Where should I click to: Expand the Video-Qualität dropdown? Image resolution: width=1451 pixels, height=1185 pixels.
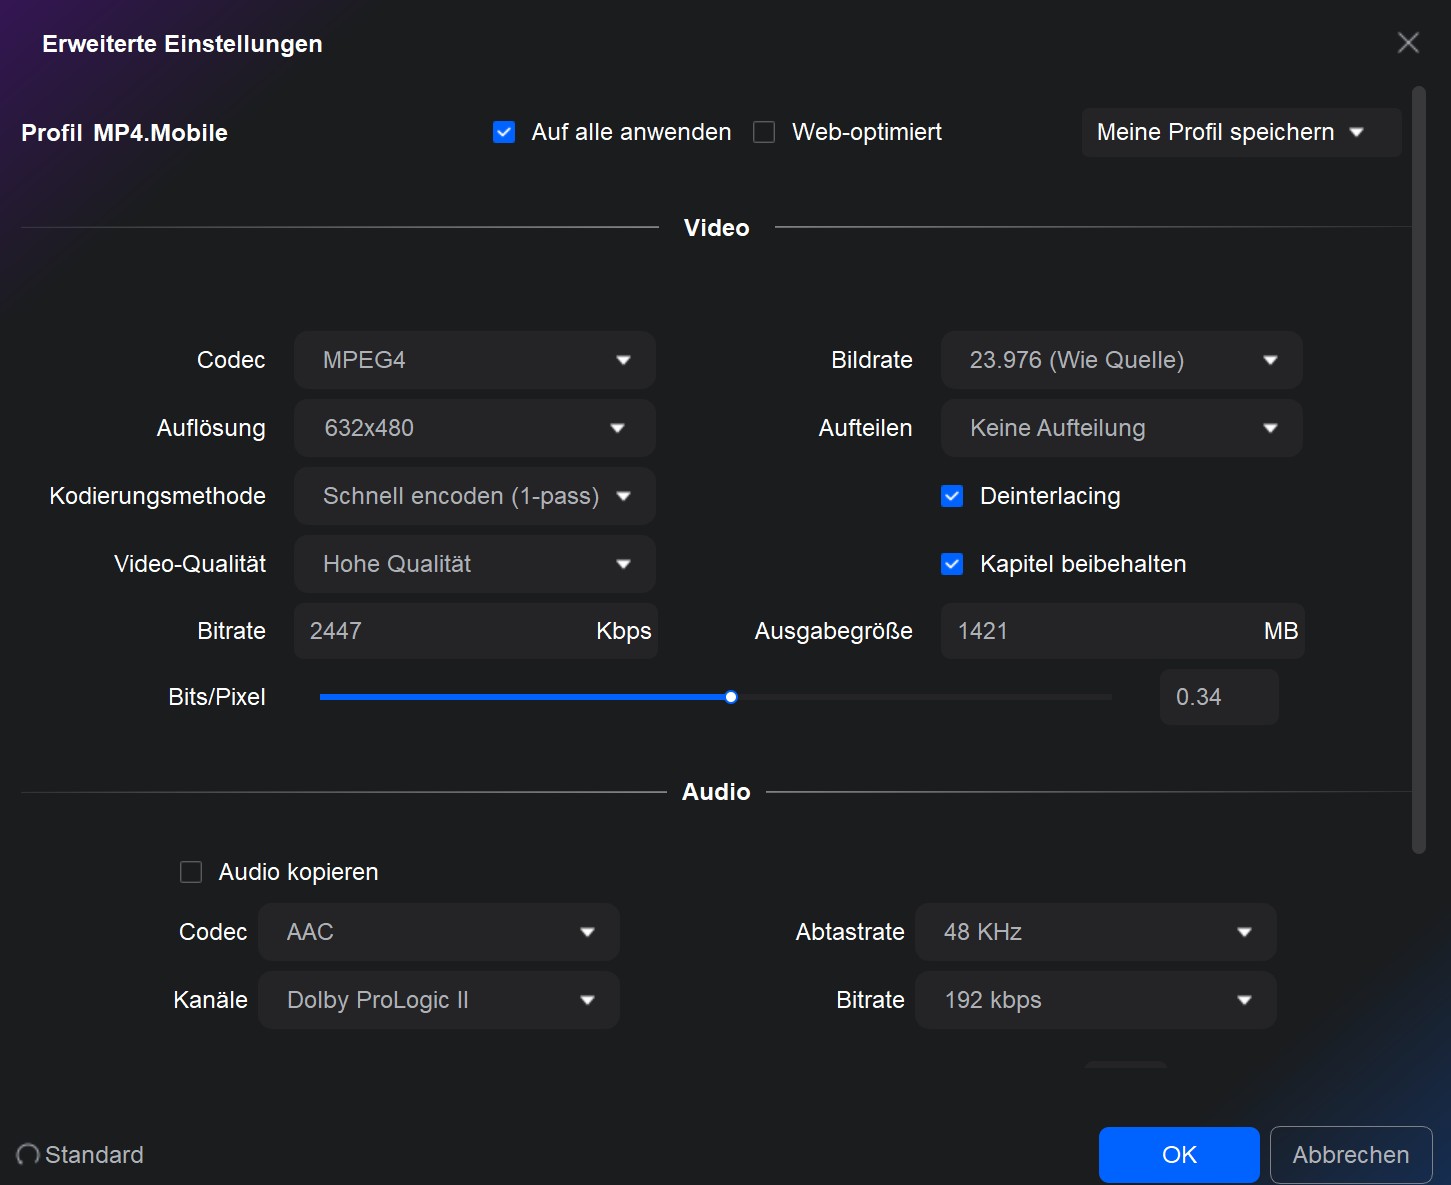475,564
